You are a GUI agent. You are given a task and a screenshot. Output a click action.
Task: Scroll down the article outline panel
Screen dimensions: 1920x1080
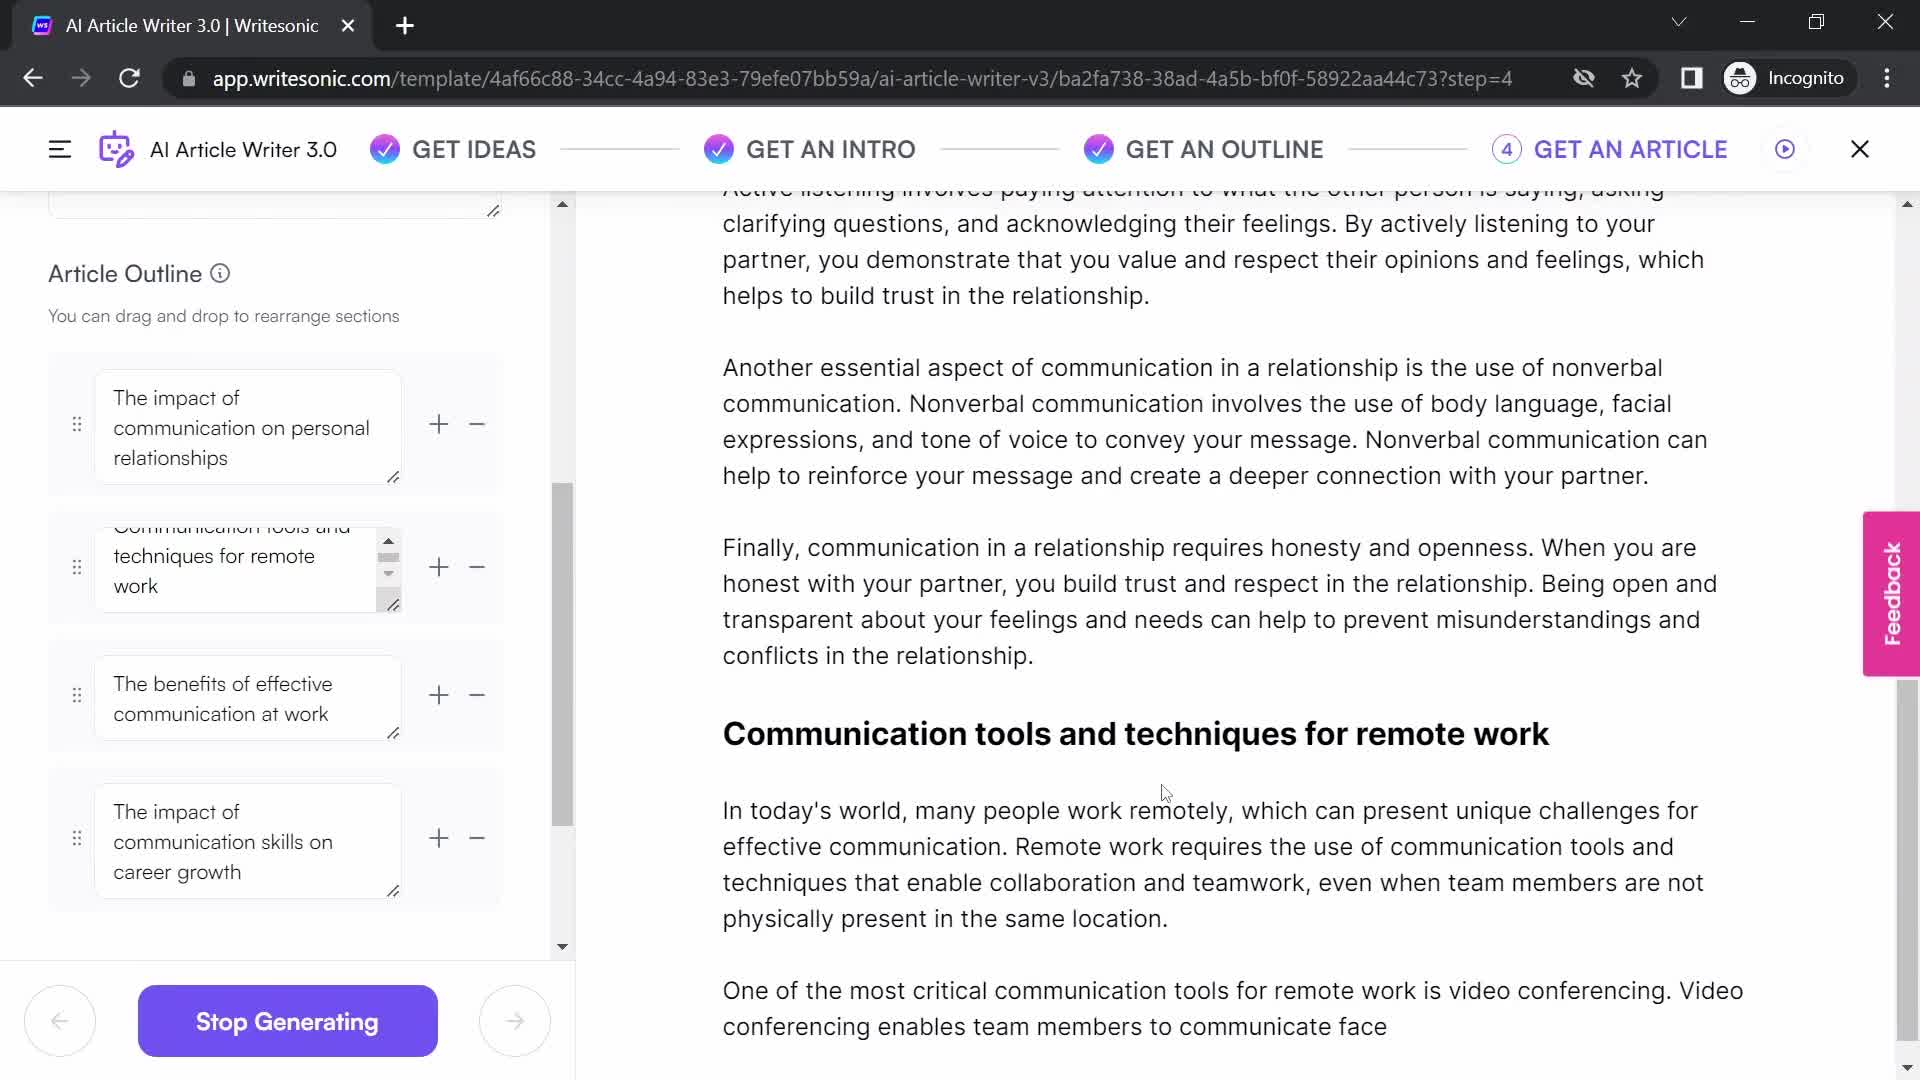pos(562,948)
